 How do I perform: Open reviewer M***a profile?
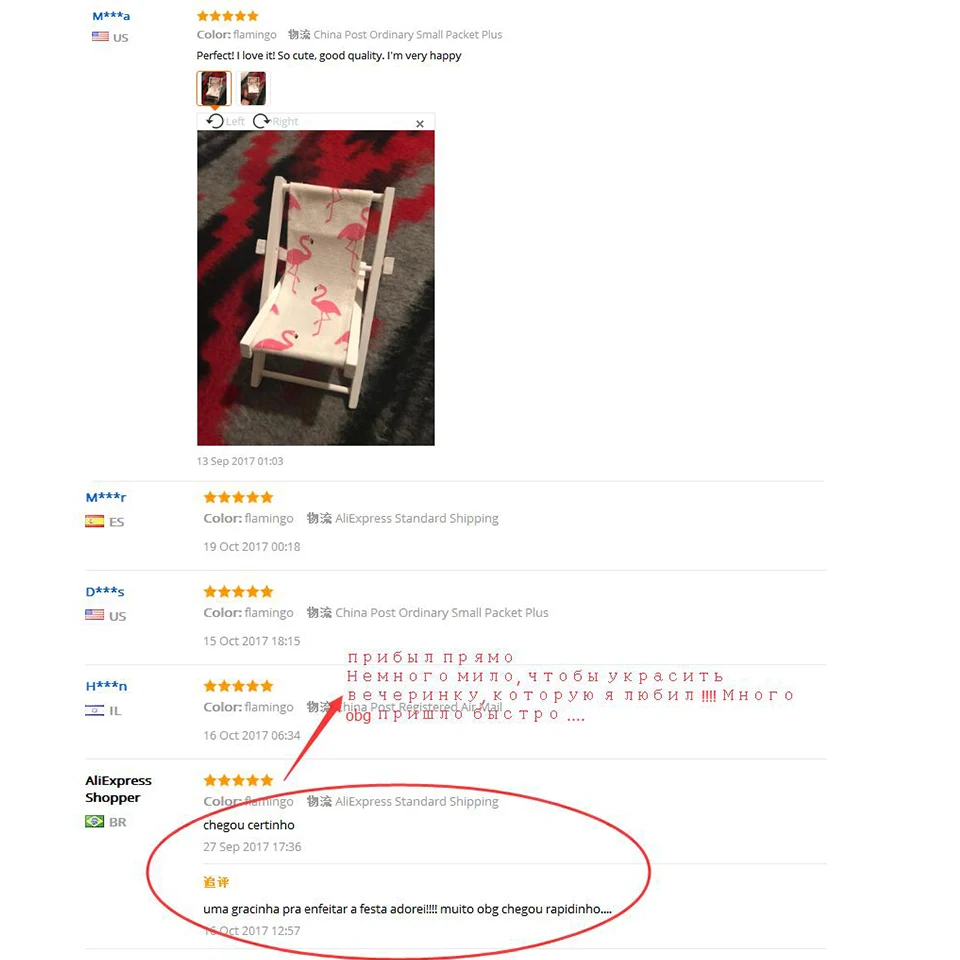(x=111, y=16)
